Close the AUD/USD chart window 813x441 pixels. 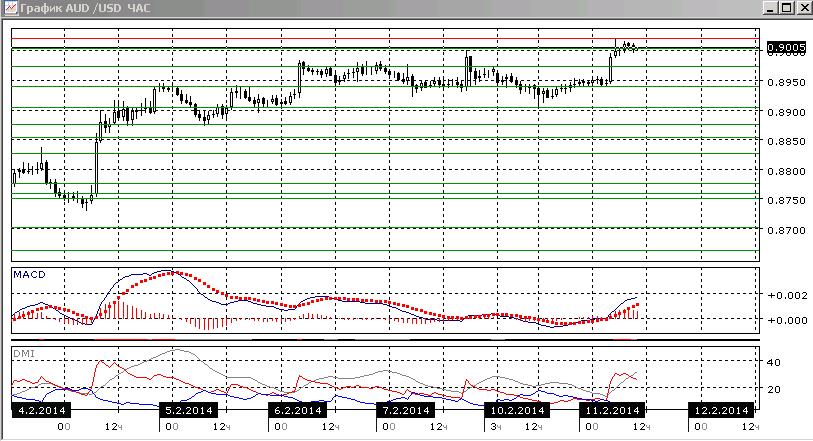point(803,8)
